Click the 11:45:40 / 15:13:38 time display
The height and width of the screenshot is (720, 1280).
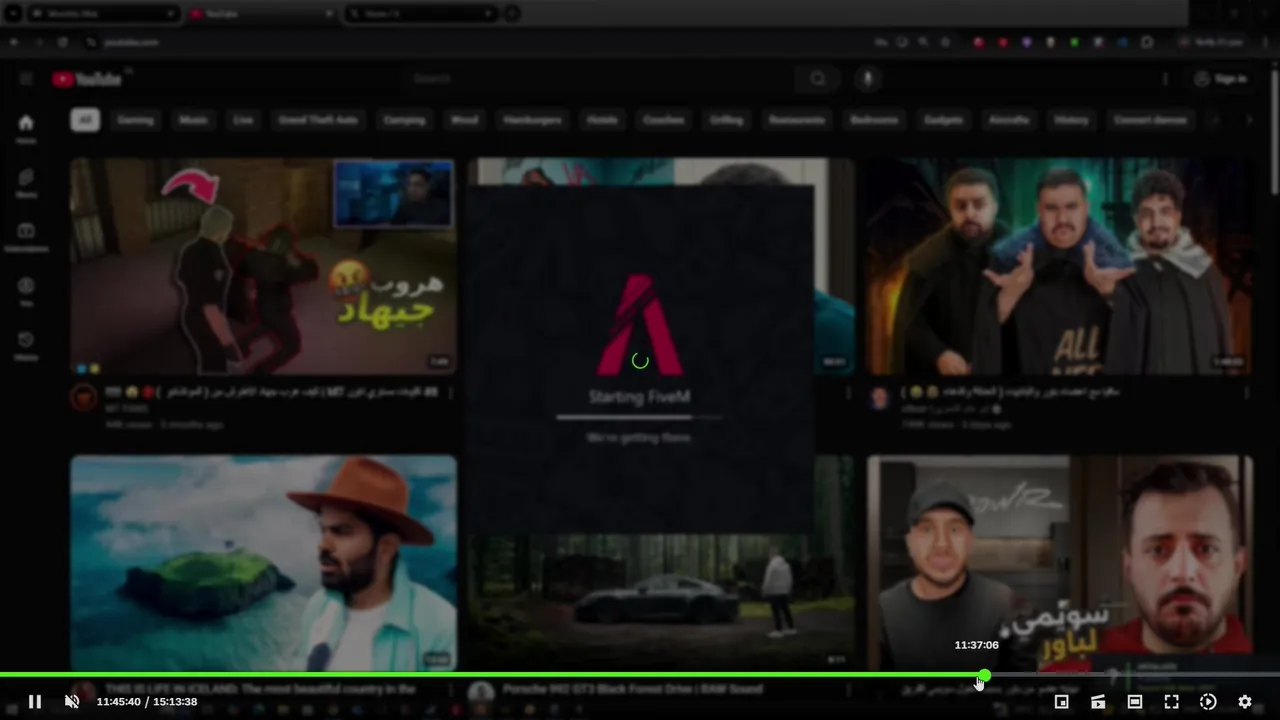pos(147,702)
